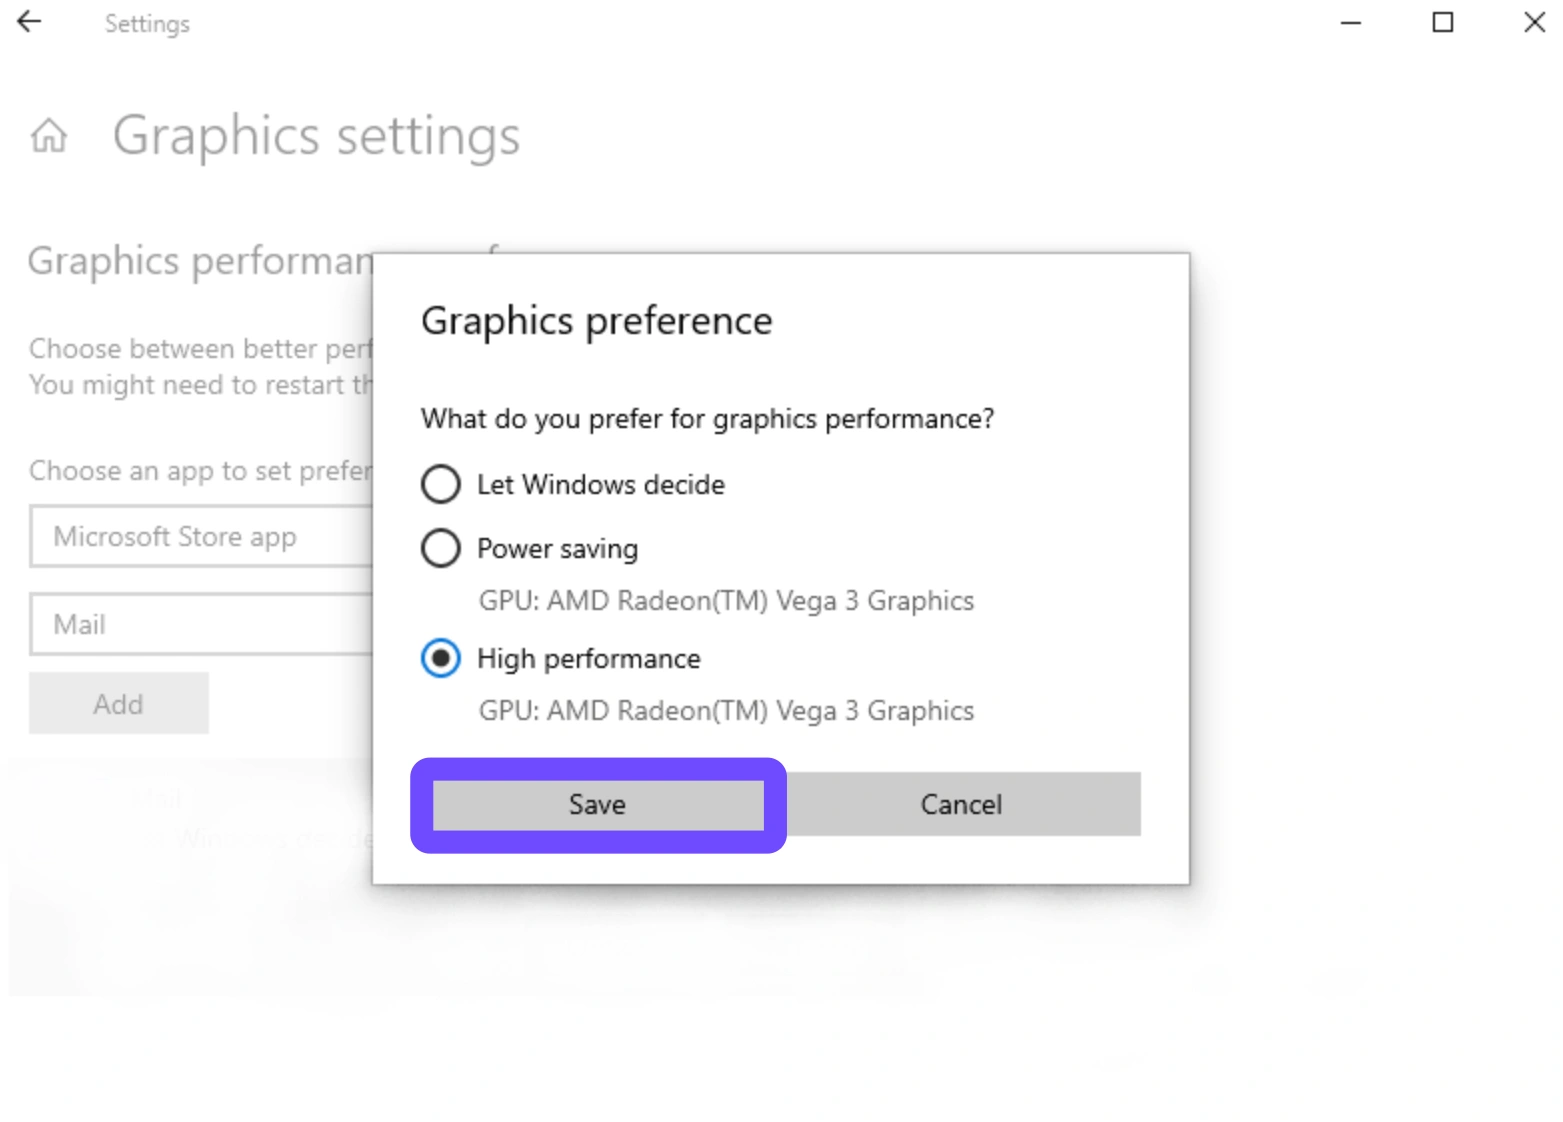Click the Settings window title text

147,24
